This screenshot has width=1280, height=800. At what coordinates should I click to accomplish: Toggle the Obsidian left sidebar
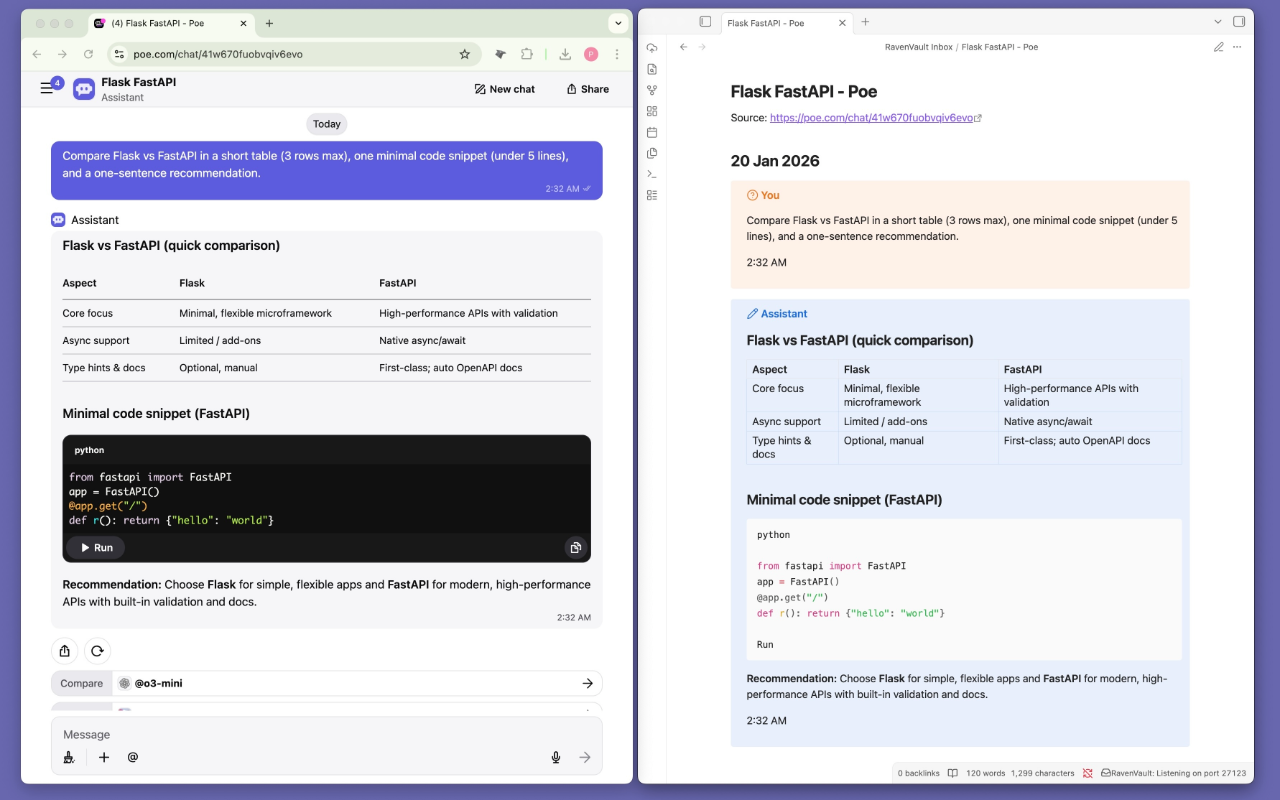pyautogui.click(x=705, y=22)
